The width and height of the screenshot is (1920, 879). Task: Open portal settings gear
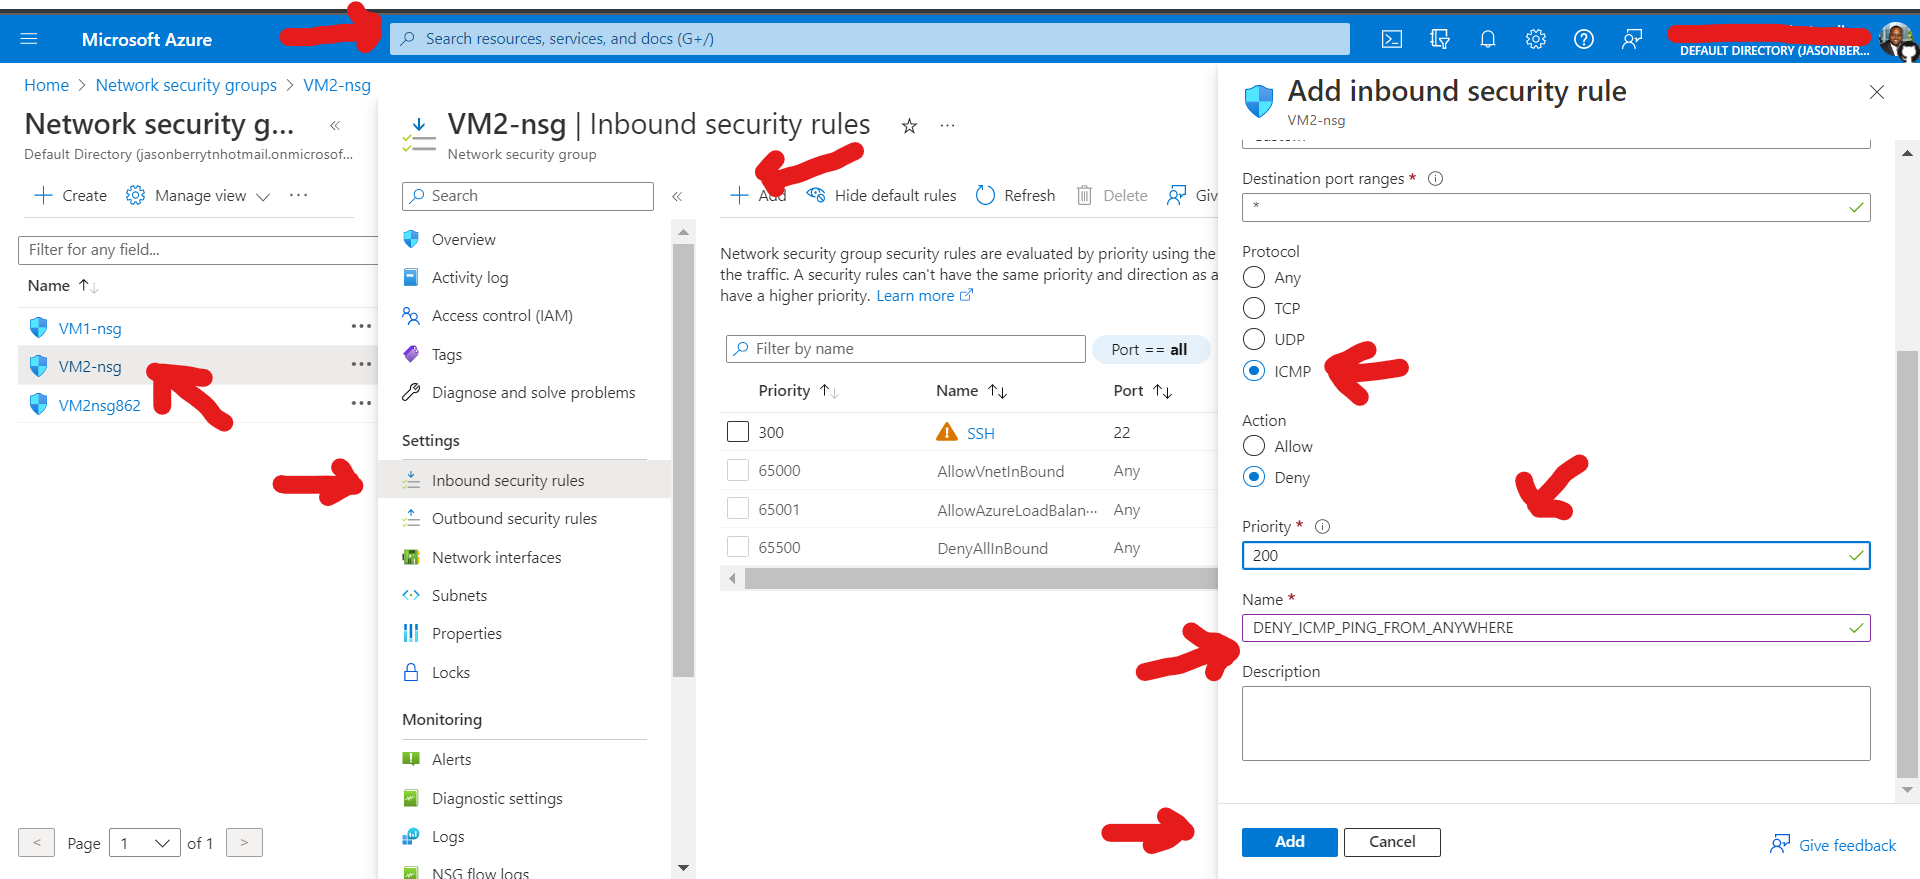(x=1535, y=39)
